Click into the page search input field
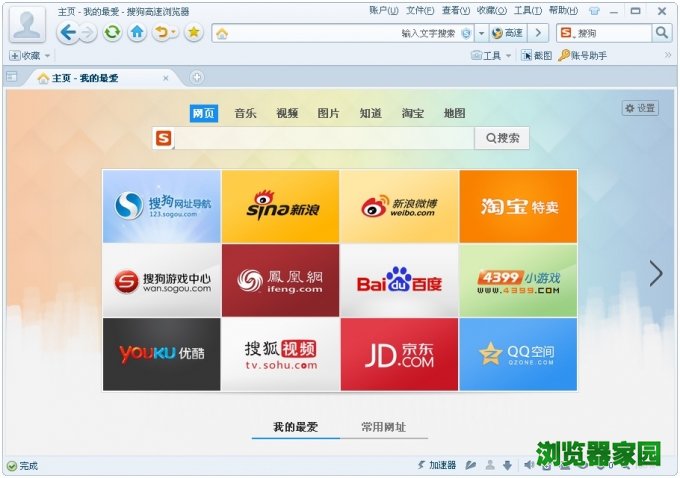 pyautogui.click(x=324, y=138)
